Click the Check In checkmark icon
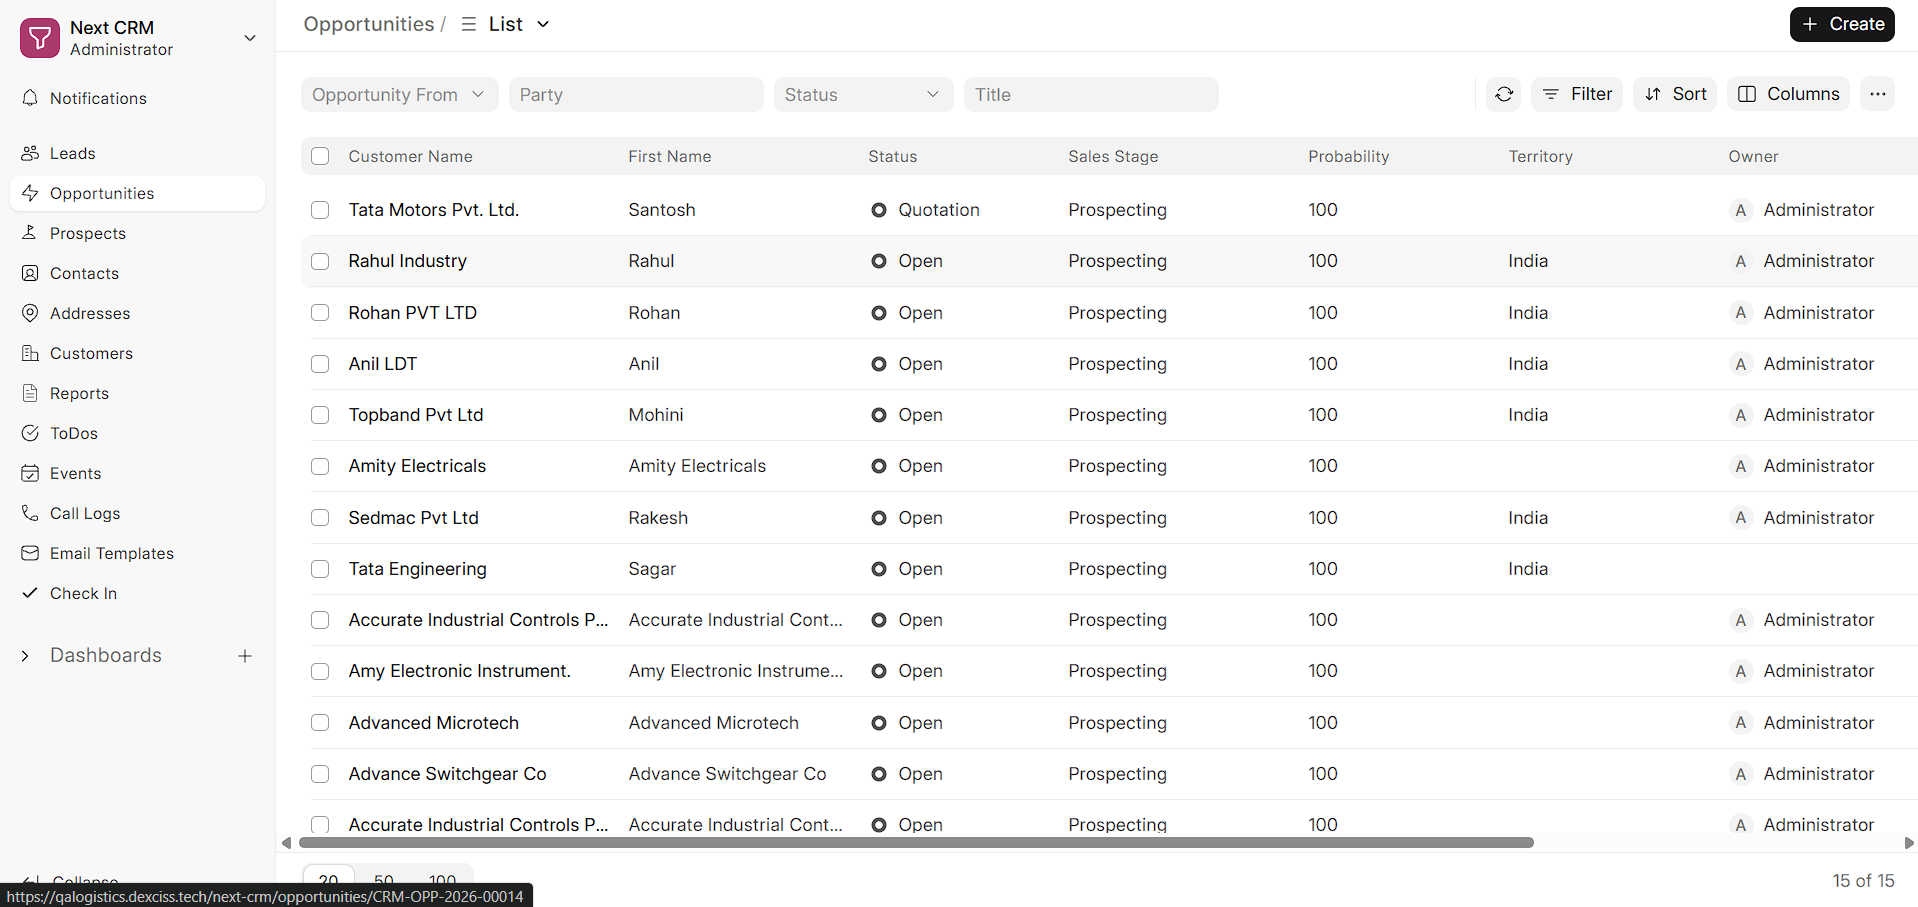 click(30, 593)
